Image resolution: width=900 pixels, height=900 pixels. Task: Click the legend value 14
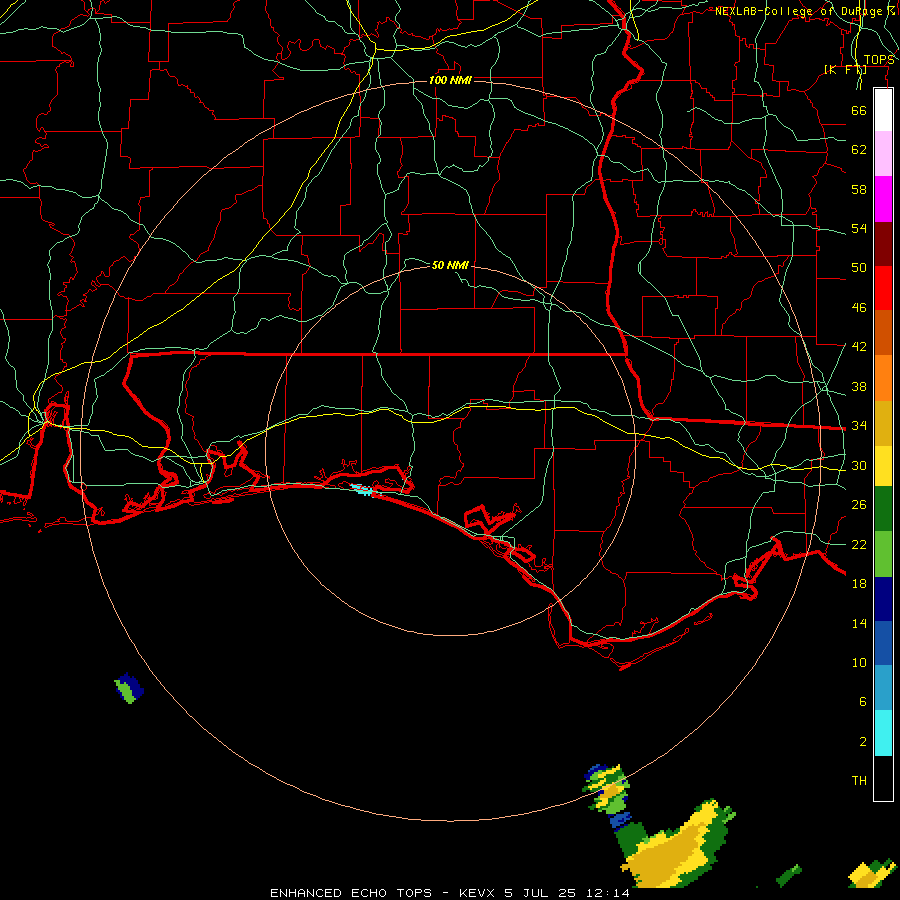click(859, 623)
